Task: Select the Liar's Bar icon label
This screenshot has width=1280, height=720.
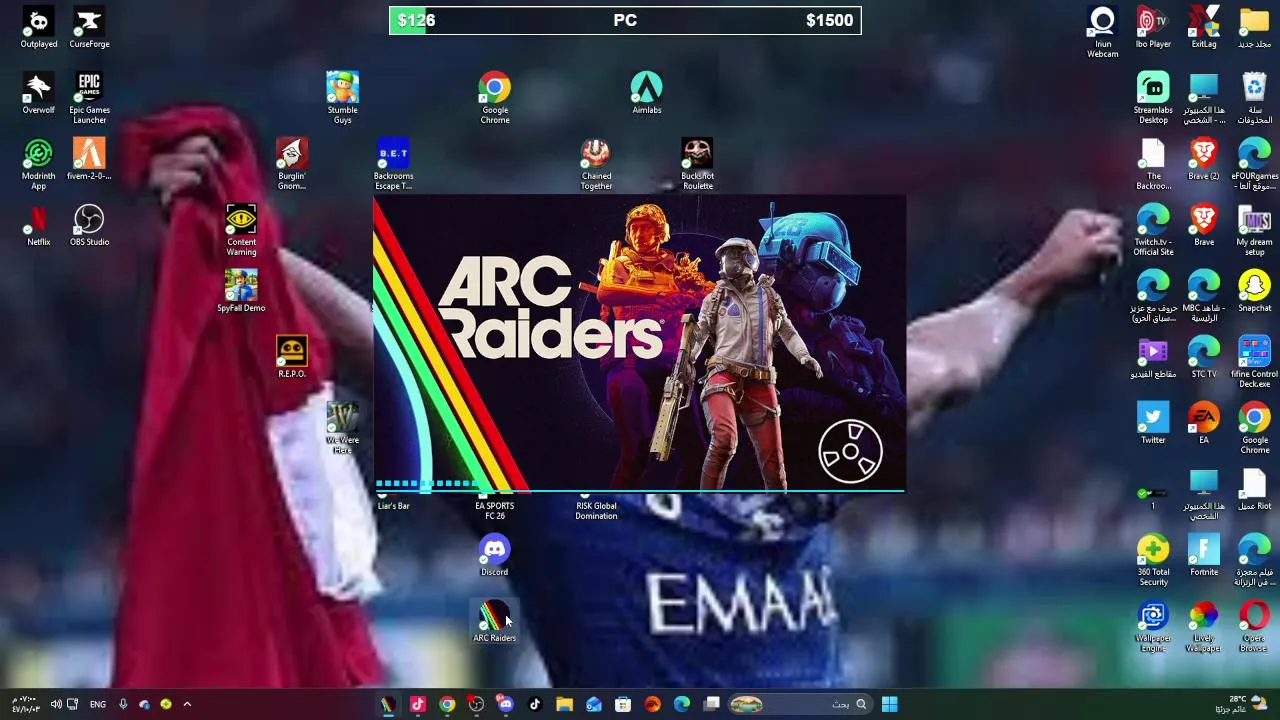Action: click(393, 506)
